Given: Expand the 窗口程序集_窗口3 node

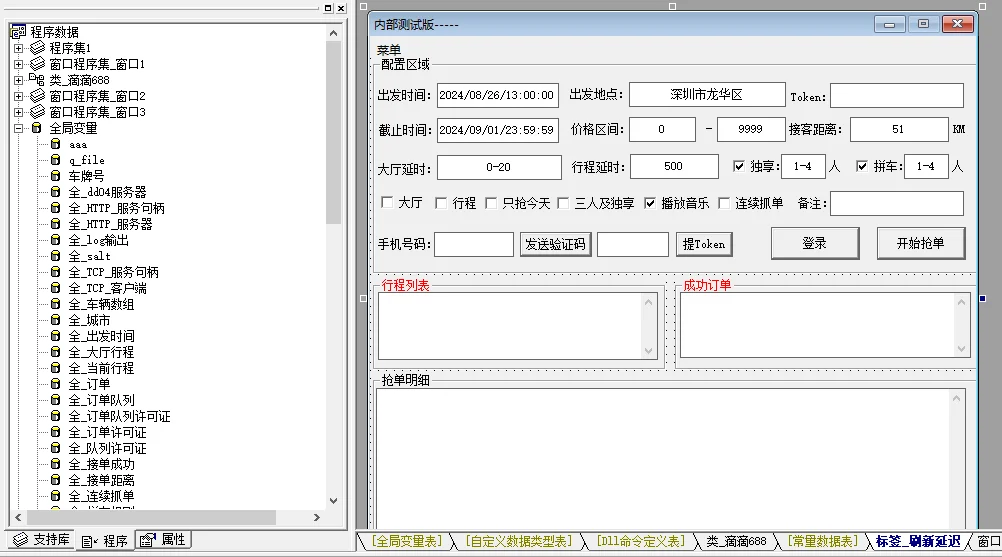Looking at the screenshot, I should pos(19,112).
